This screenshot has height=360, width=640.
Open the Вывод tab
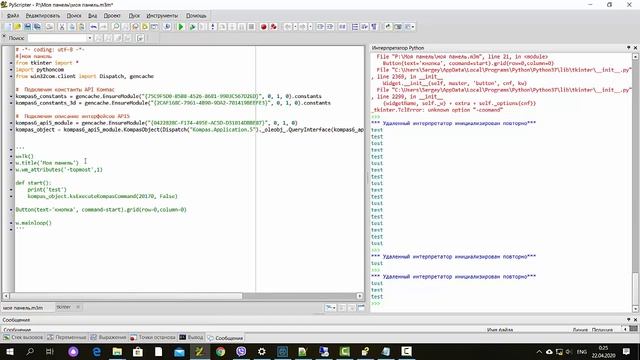point(191,338)
